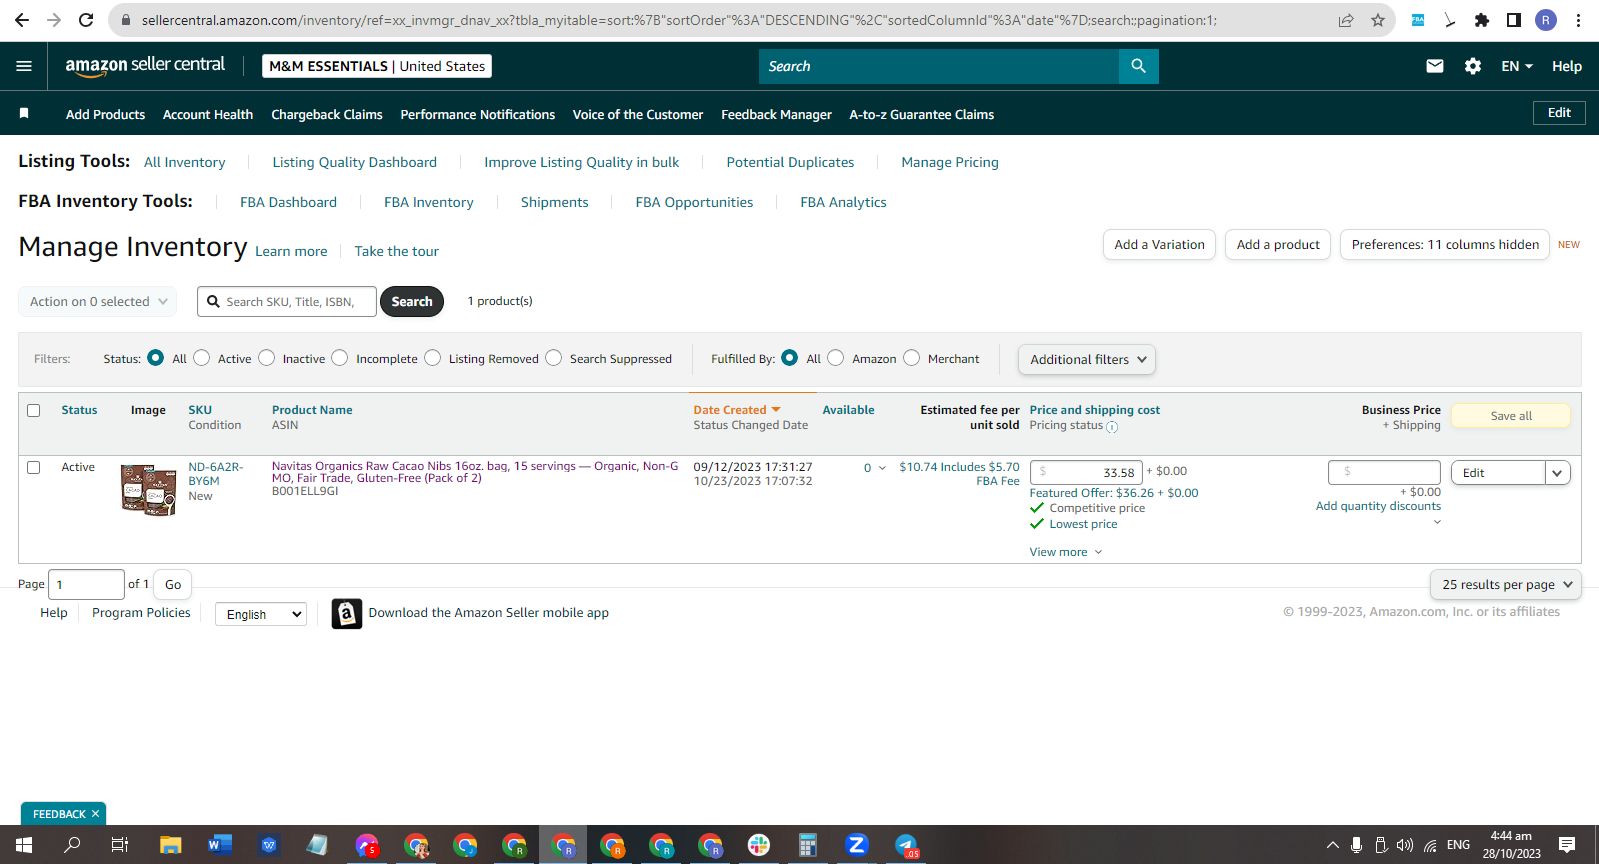Expand the Add quantity discounts chevron

pos(1437,522)
